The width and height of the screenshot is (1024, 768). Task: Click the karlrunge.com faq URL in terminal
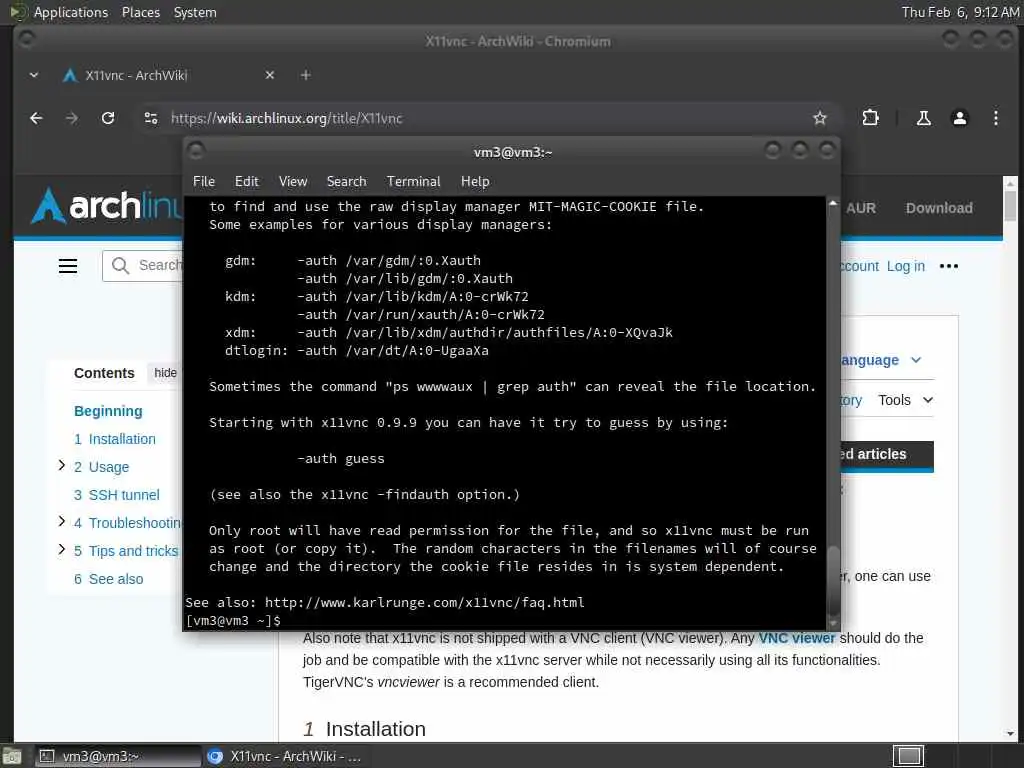(x=424, y=602)
